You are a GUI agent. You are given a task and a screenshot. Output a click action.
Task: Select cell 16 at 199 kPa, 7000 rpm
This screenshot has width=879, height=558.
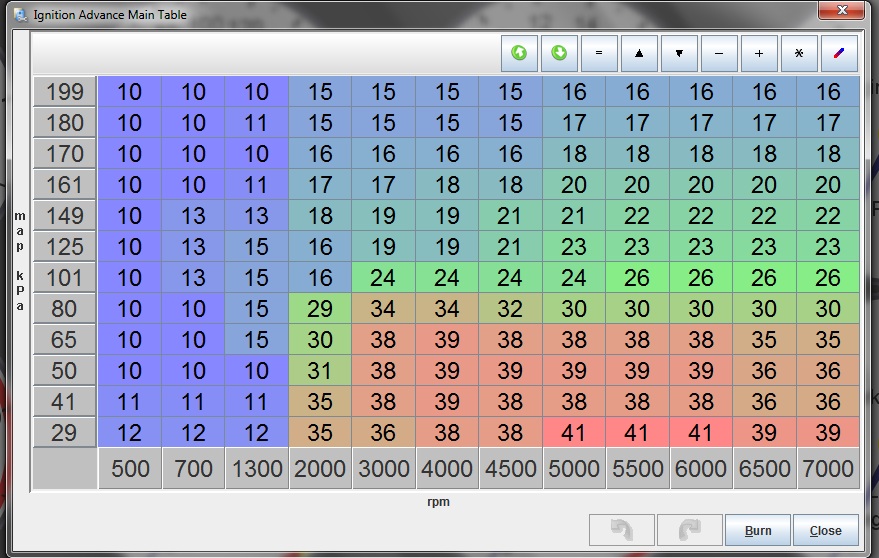coord(828,92)
